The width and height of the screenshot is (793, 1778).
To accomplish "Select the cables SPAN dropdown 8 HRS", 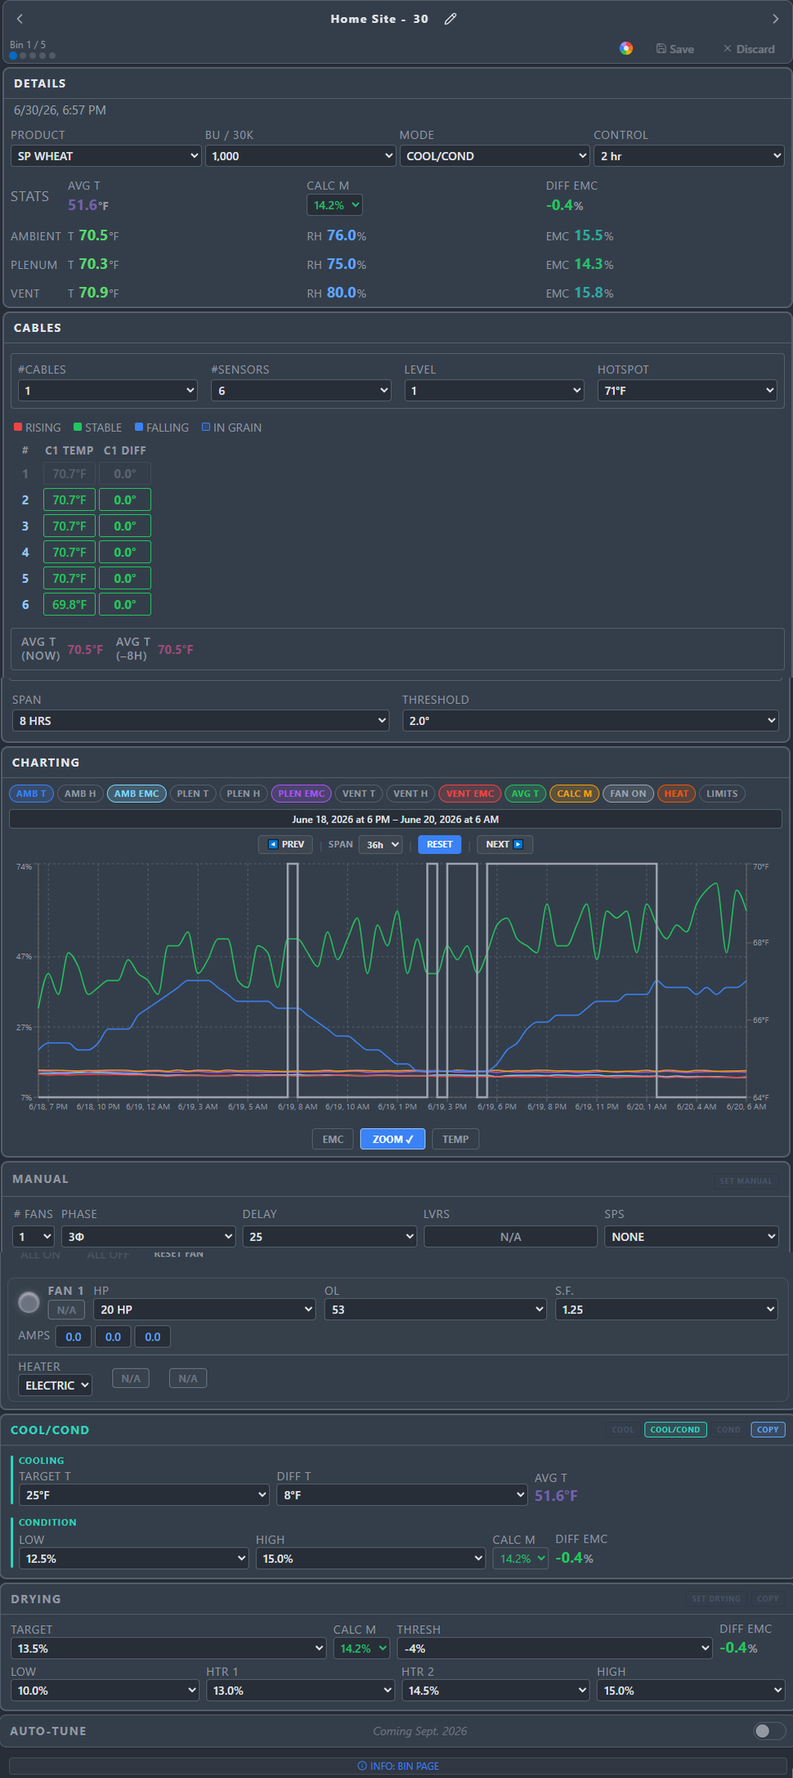I will [200, 720].
